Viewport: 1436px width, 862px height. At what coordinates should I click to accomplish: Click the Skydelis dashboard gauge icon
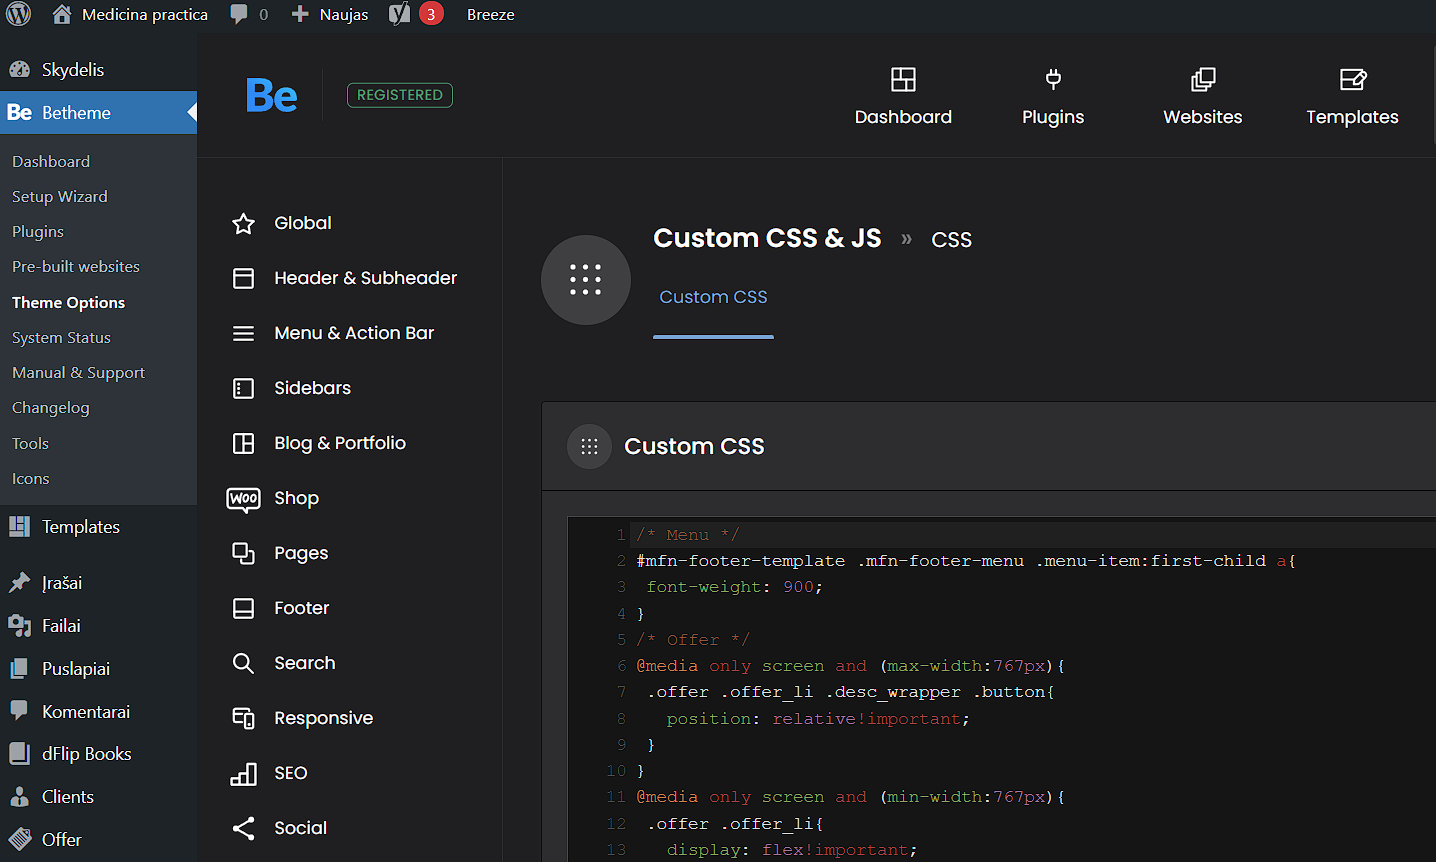pos(19,69)
